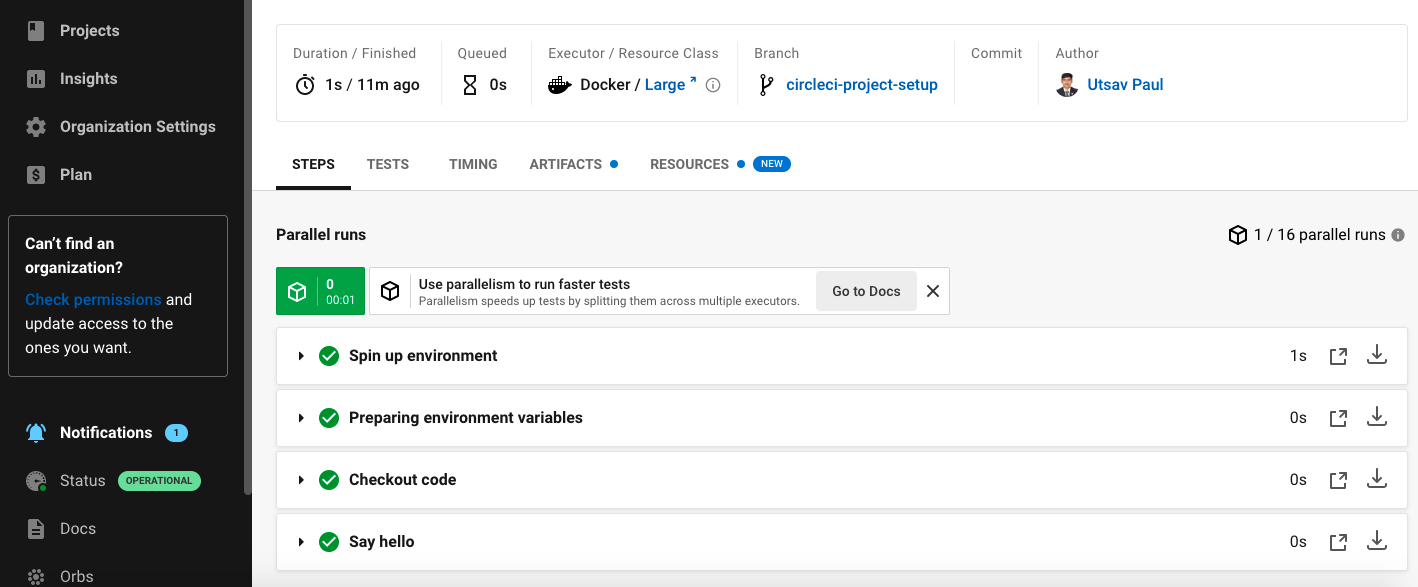Image resolution: width=1418 pixels, height=587 pixels.
Task: Dismiss the parallelism tip banner
Action: (933, 291)
